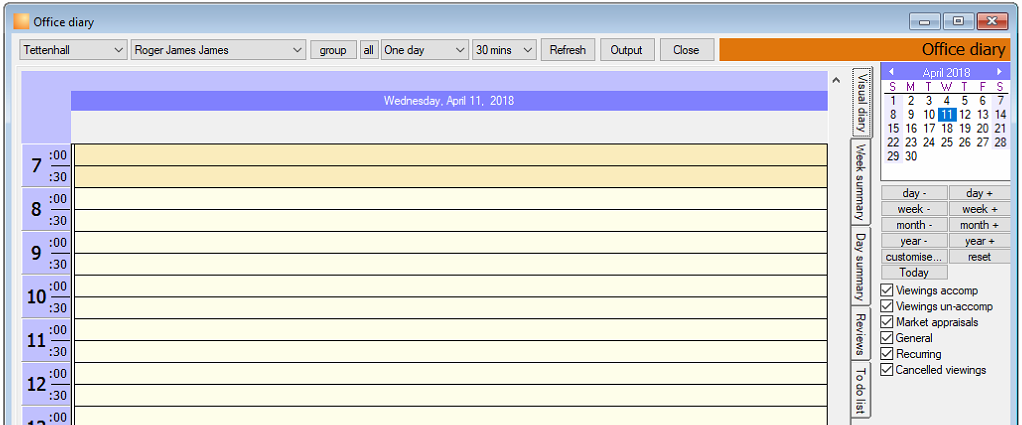Disable Cancelled viewings checkbox
Viewport: 1022px width, 425px height.
886,370
